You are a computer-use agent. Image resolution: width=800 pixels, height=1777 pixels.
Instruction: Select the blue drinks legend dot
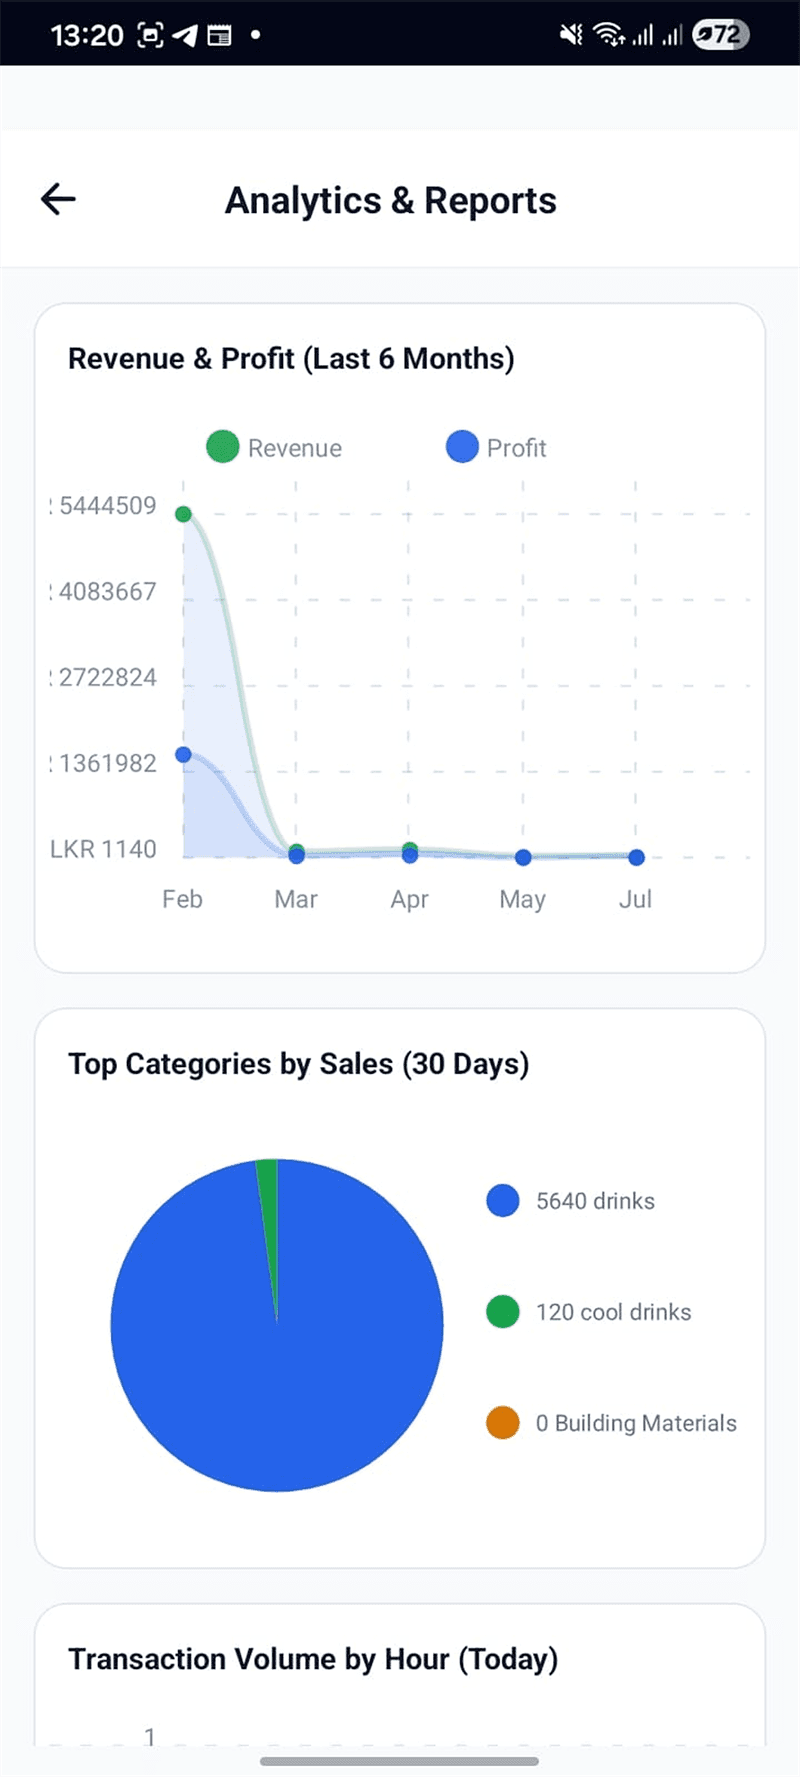point(503,1200)
